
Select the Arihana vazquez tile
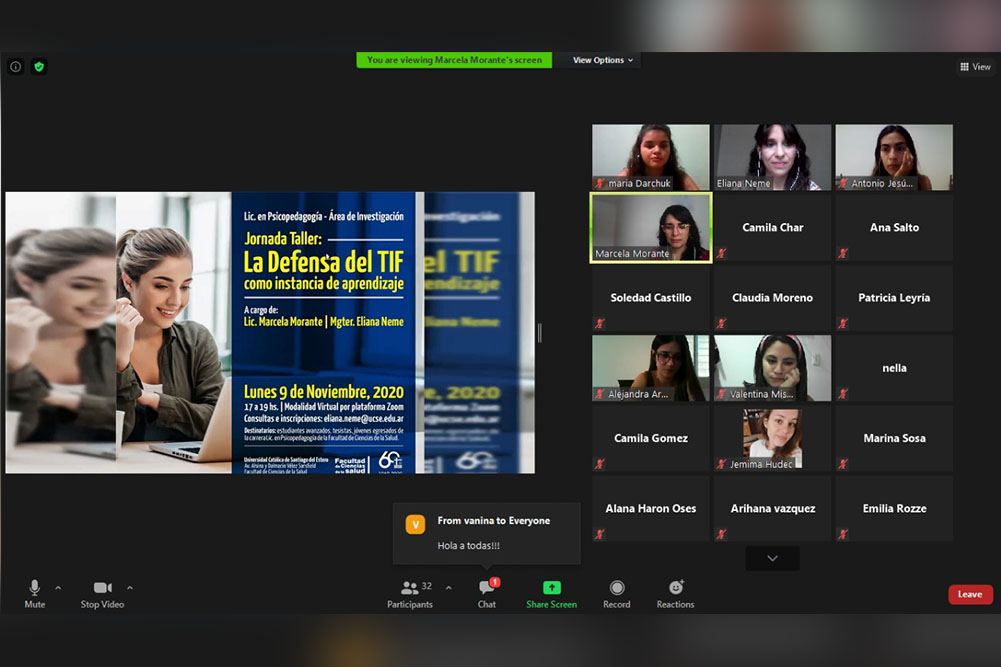tap(772, 509)
